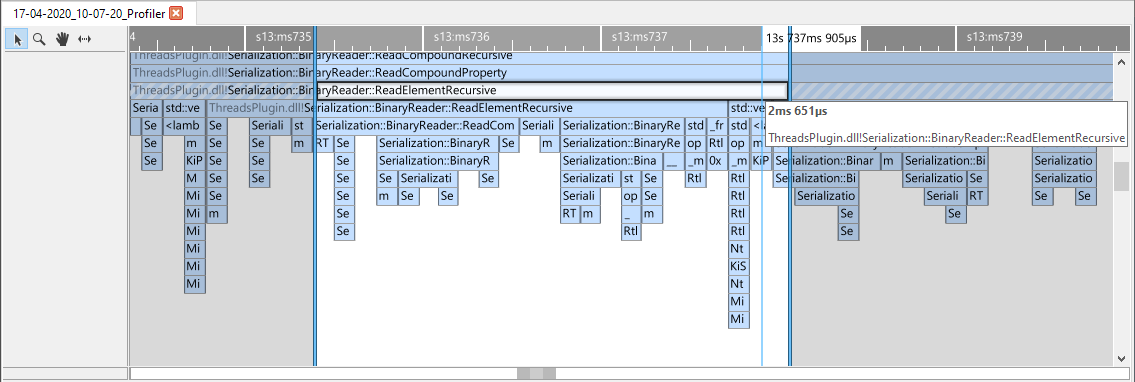Activate the magnifier zoom tool
This screenshot has height=382, width=1135.
coord(39,39)
